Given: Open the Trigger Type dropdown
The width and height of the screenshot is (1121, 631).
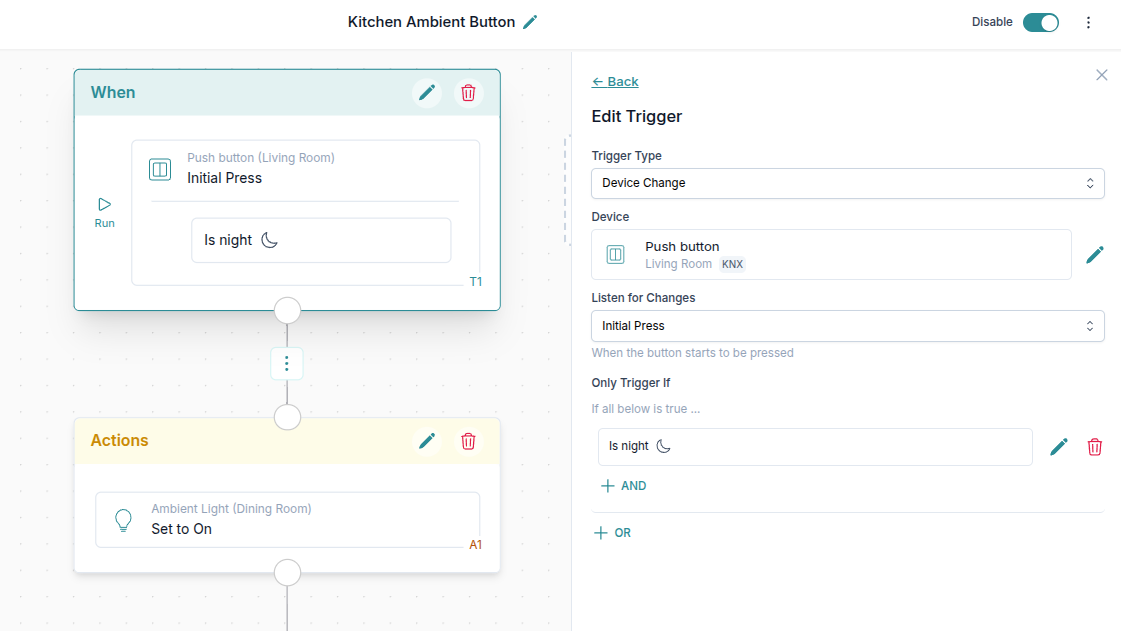Looking at the screenshot, I should [847, 183].
